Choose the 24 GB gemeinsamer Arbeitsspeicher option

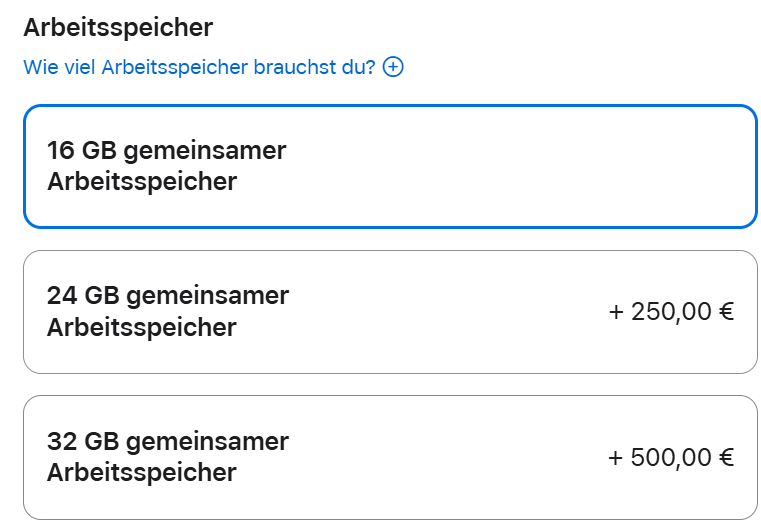pos(390,311)
